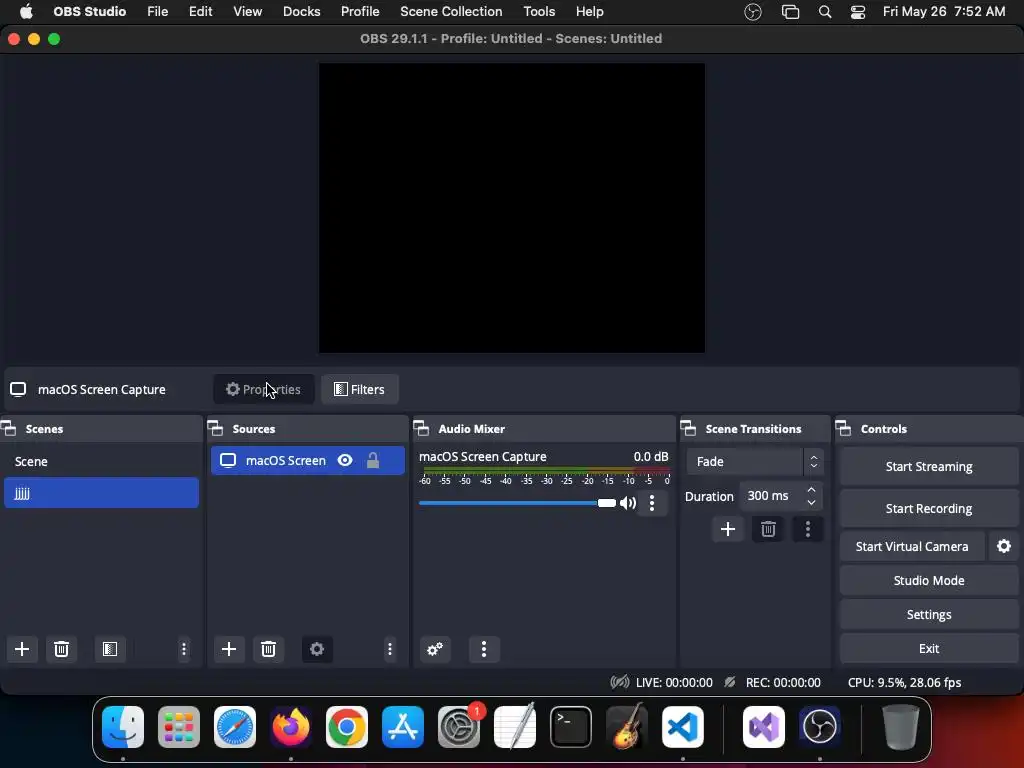Increase transition duration with up arrow
Image resolution: width=1024 pixels, height=768 pixels.
click(811, 489)
